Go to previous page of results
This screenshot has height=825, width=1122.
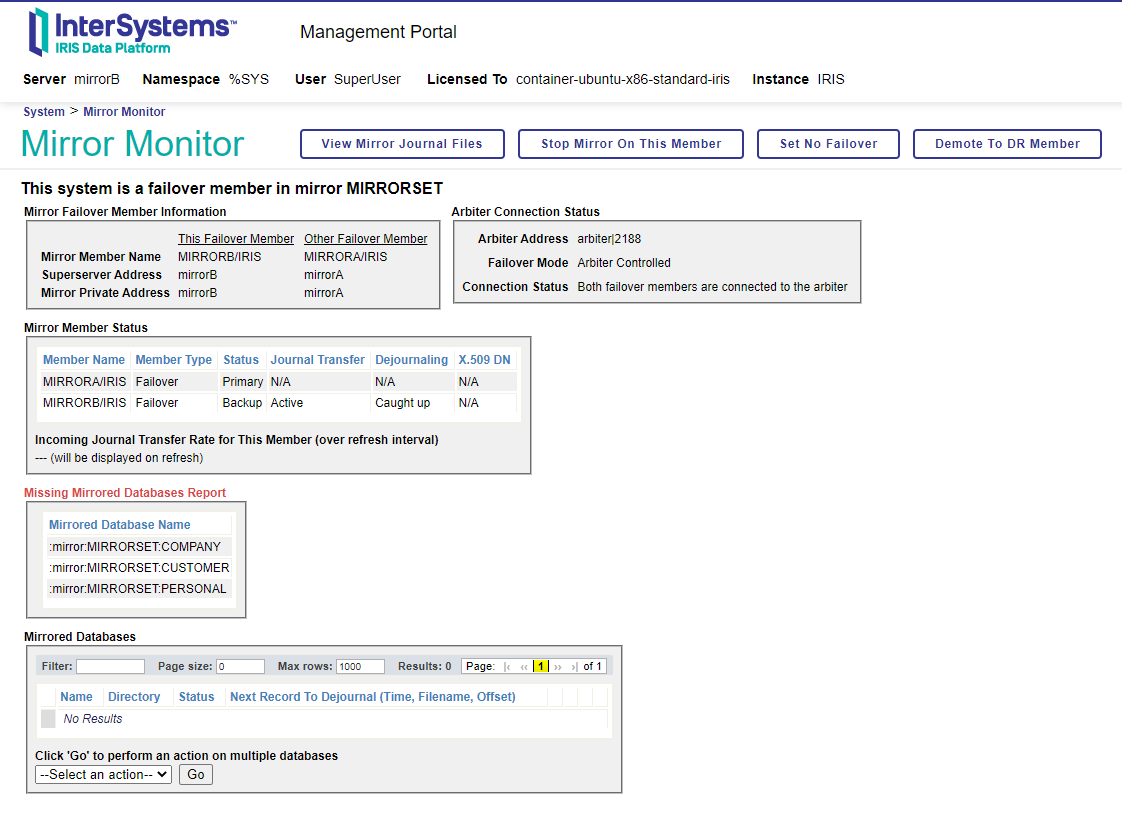[x=523, y=666]
